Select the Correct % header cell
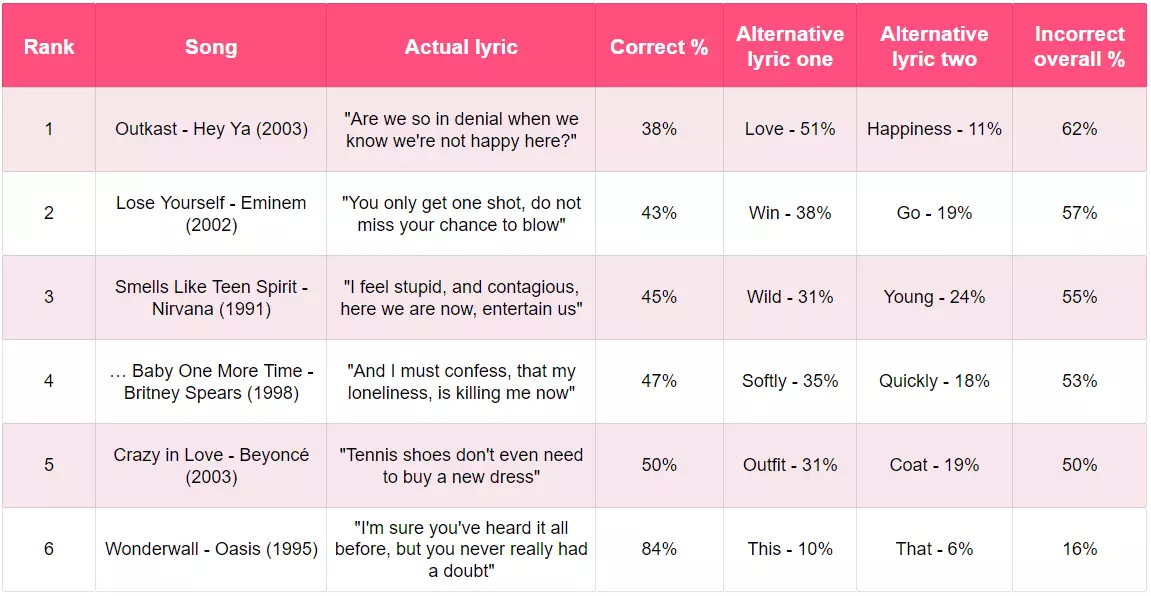Viewport: 1151px width, 596px height. pos(659,47)
